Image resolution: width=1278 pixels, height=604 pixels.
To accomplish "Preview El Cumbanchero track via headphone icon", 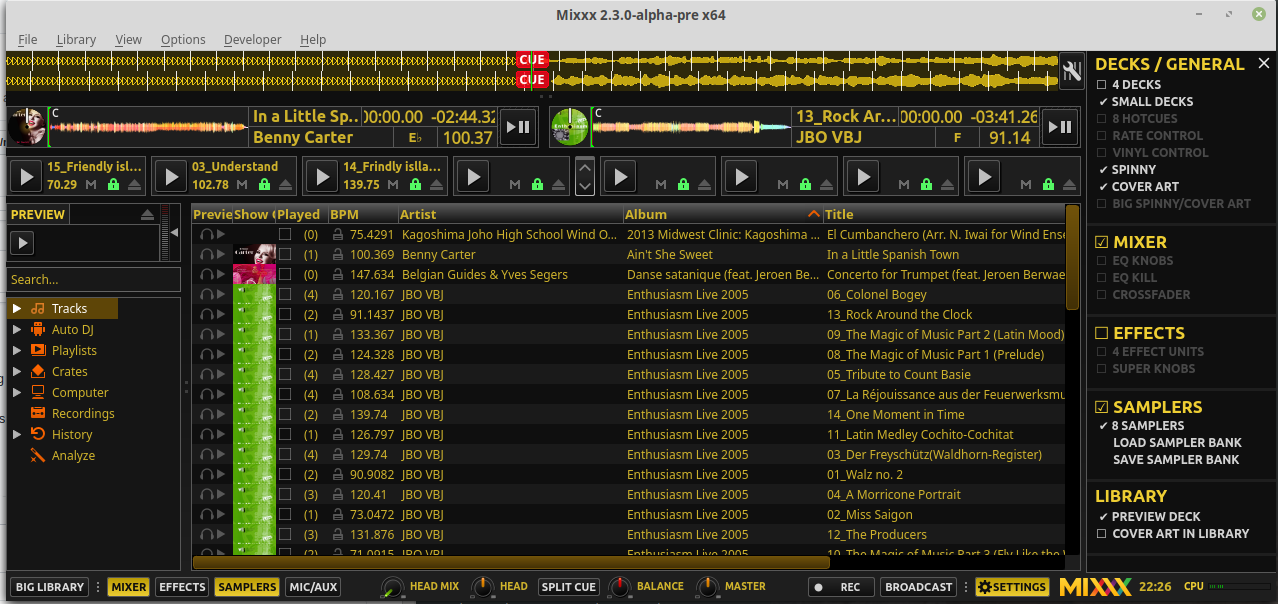I will (x=207, y=234).
